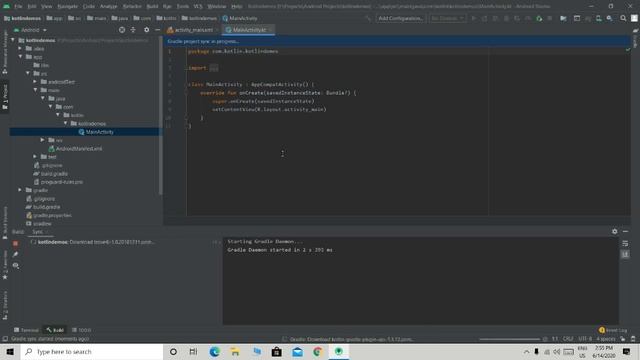Collapse the app folder
Image resolution: width=640 pixels, height=360 pixels.
coord(20,56)
